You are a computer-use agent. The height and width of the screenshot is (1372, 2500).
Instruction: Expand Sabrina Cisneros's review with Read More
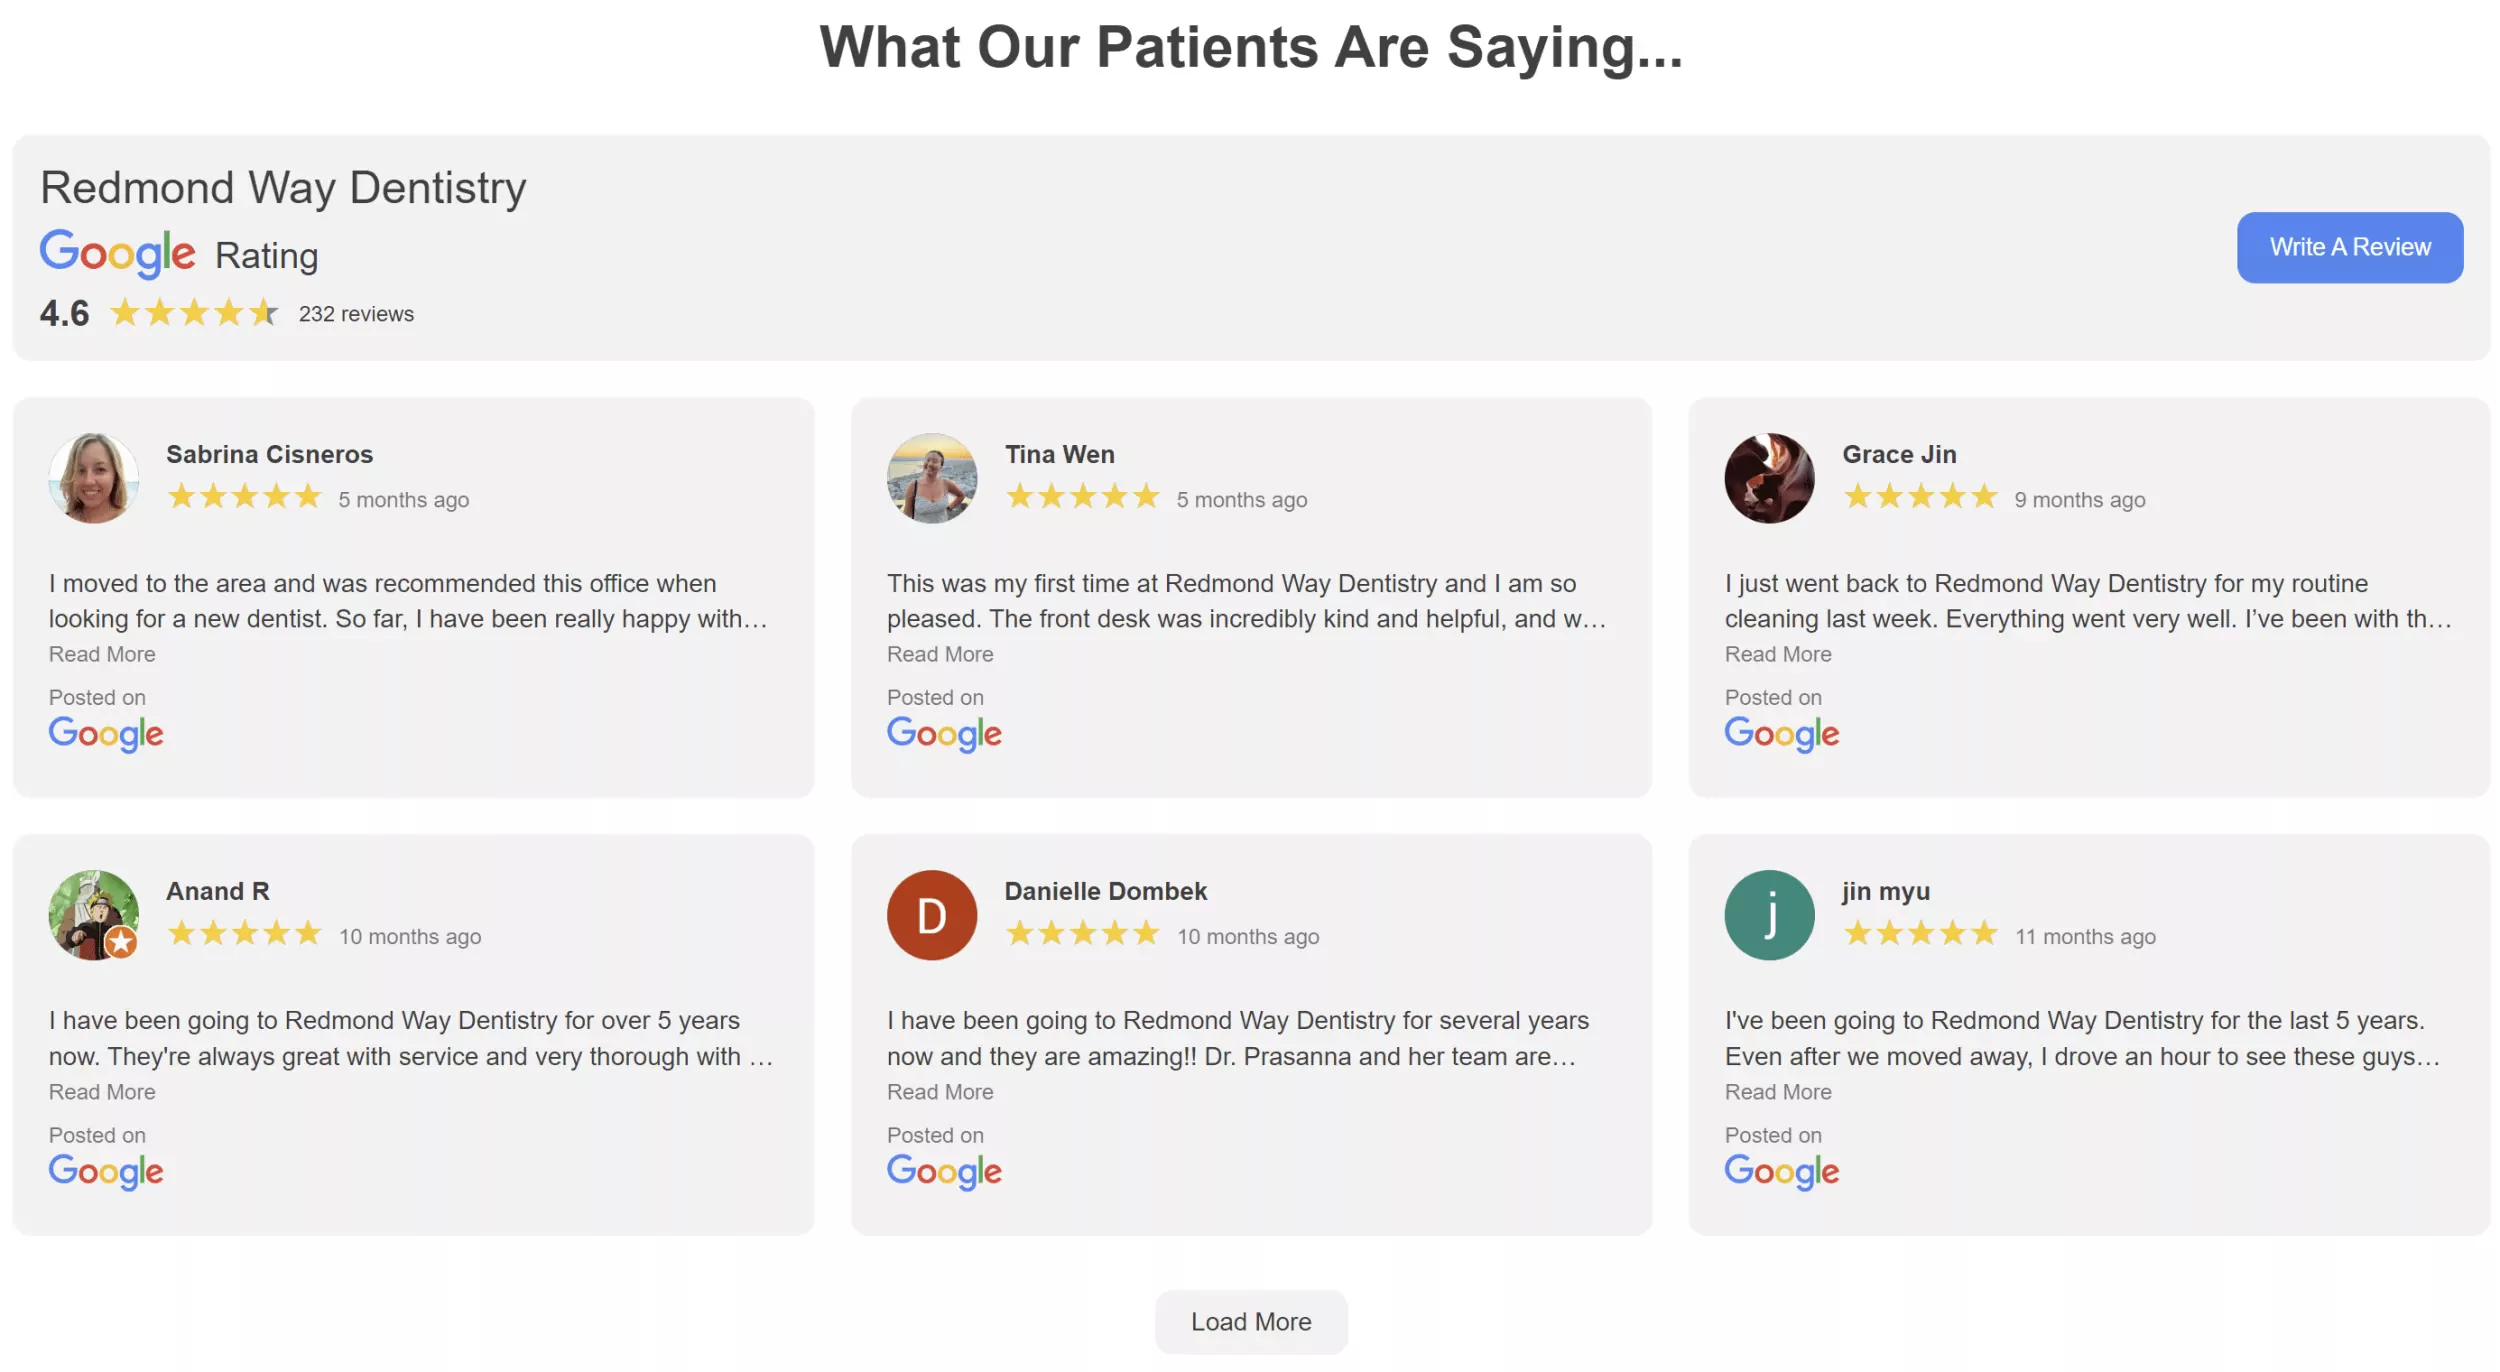102,654
